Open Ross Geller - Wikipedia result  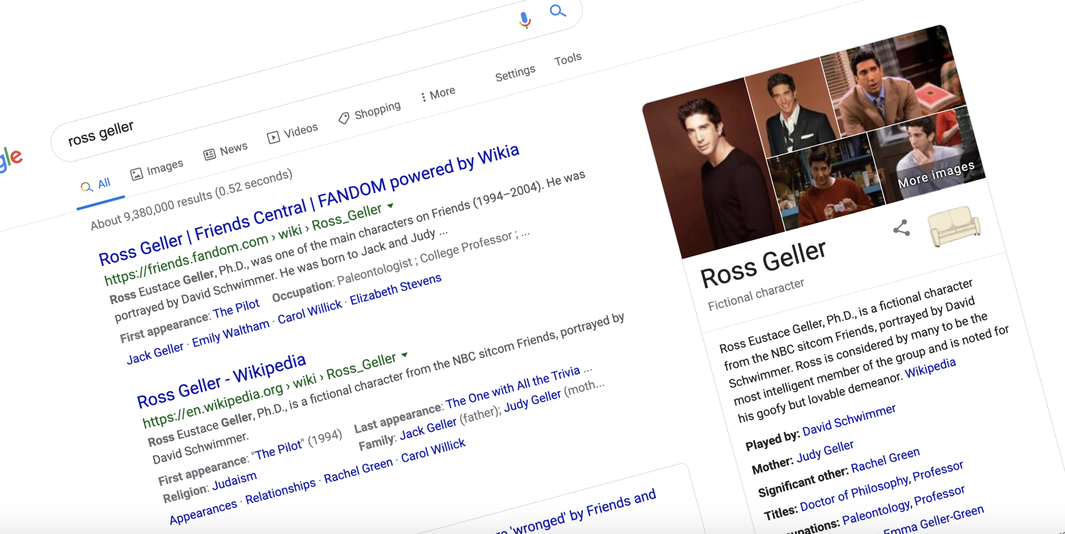pos(221,380)
